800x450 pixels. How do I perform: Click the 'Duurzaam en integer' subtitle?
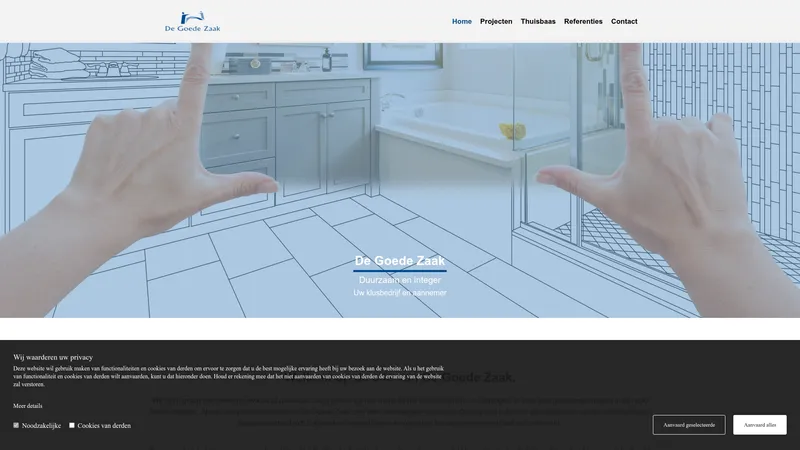click(x=400, y=280)
